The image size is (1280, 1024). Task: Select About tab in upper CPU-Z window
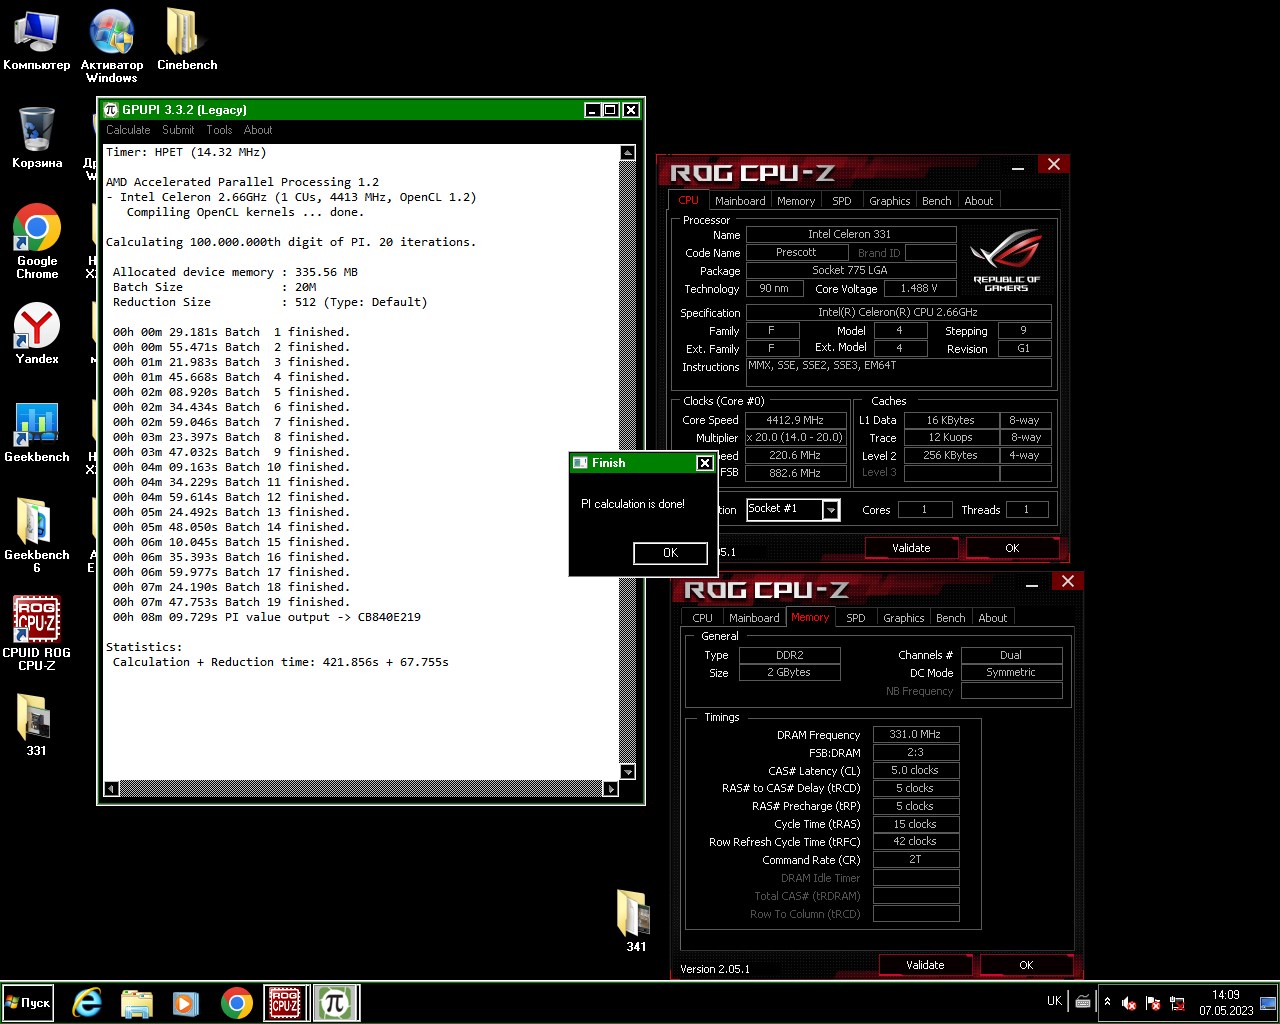tap(979, 201)
